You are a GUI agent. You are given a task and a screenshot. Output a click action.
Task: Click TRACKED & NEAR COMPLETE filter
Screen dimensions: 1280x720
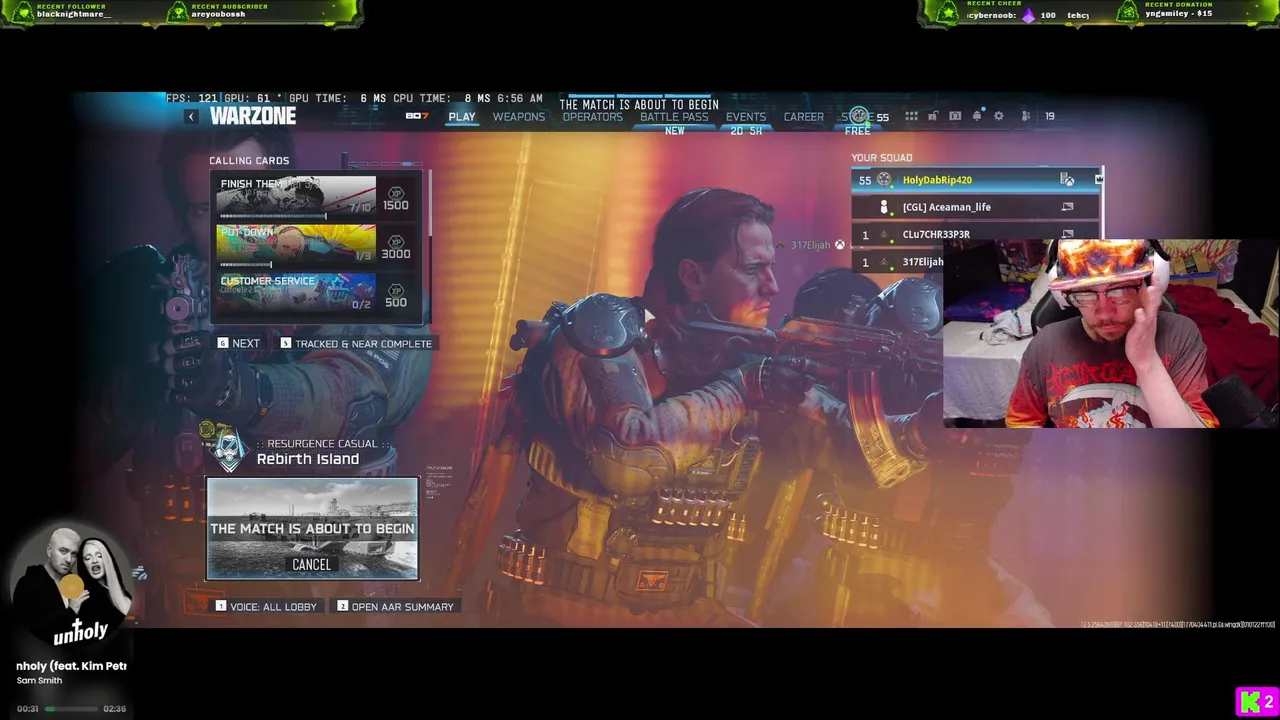pos(356,343)
